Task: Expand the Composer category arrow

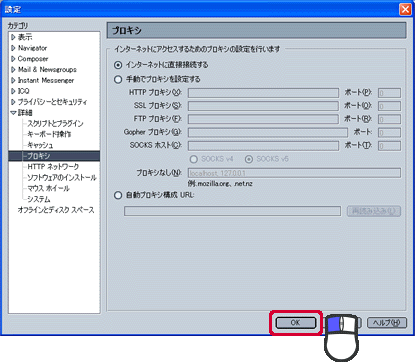Action: coord(13,59)
